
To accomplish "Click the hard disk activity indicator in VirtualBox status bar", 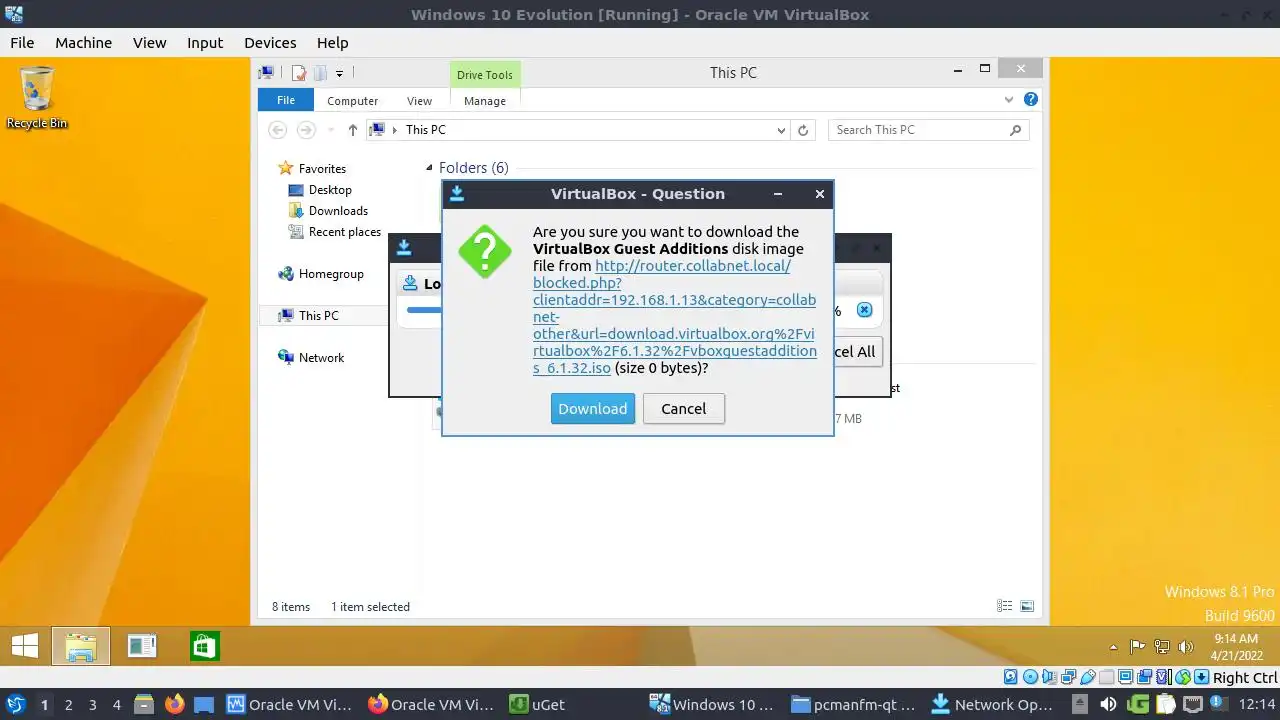I will point(1010,677).
